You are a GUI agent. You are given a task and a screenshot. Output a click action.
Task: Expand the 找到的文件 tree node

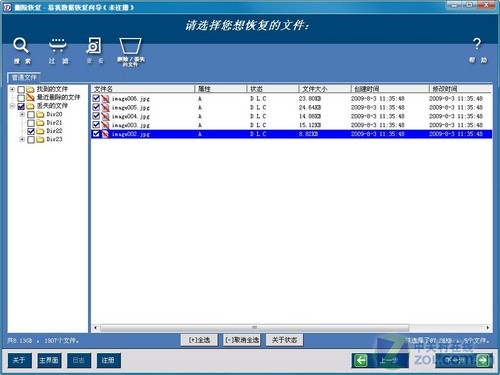coord(12,89)
